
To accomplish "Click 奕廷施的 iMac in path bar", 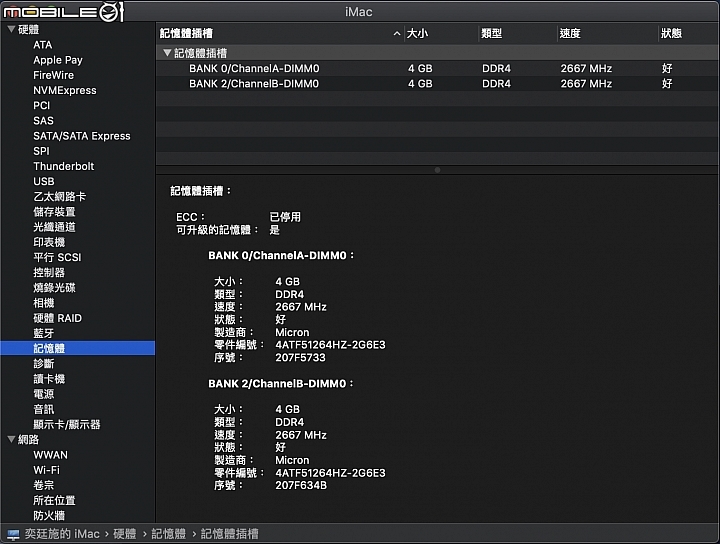I will pos(62,534).
